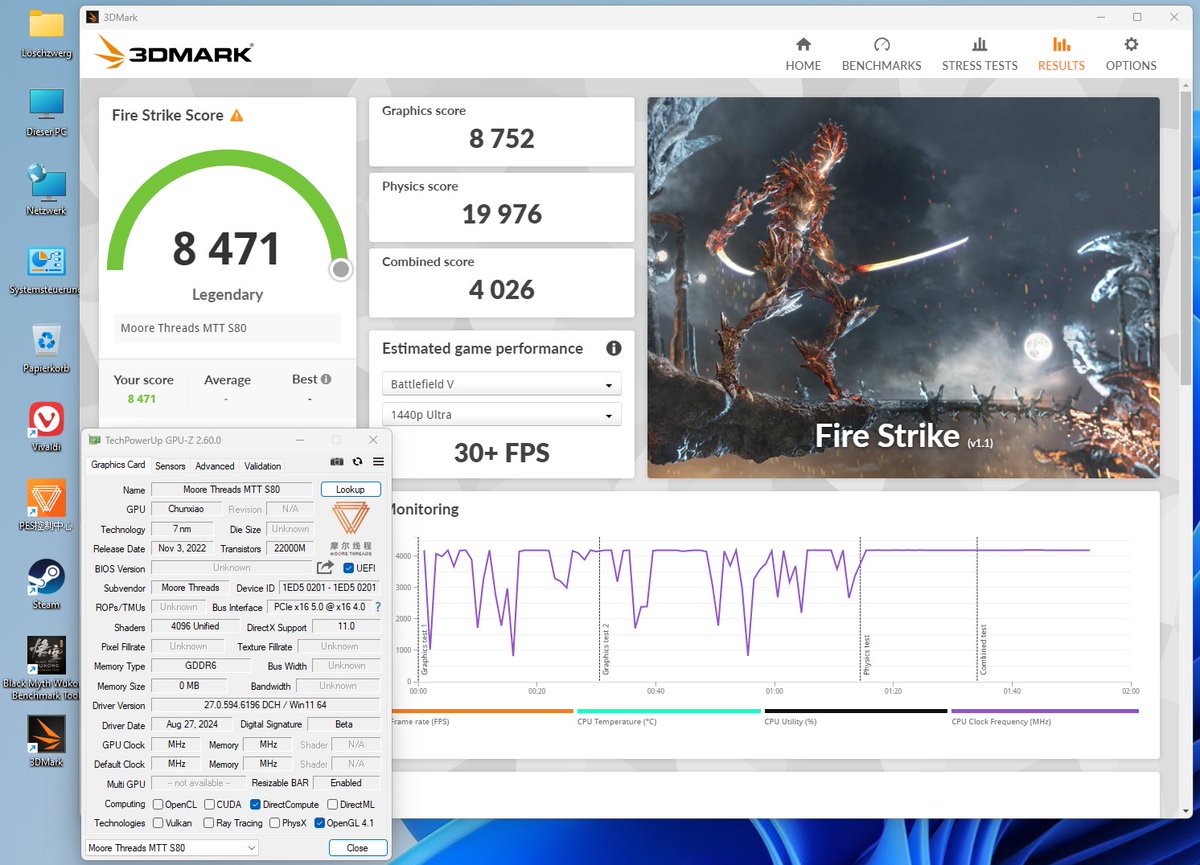Screen dimensions: 1200x865
Task: Click the 3DMark vertical scrollbar
Action: tap(1187, 240)
